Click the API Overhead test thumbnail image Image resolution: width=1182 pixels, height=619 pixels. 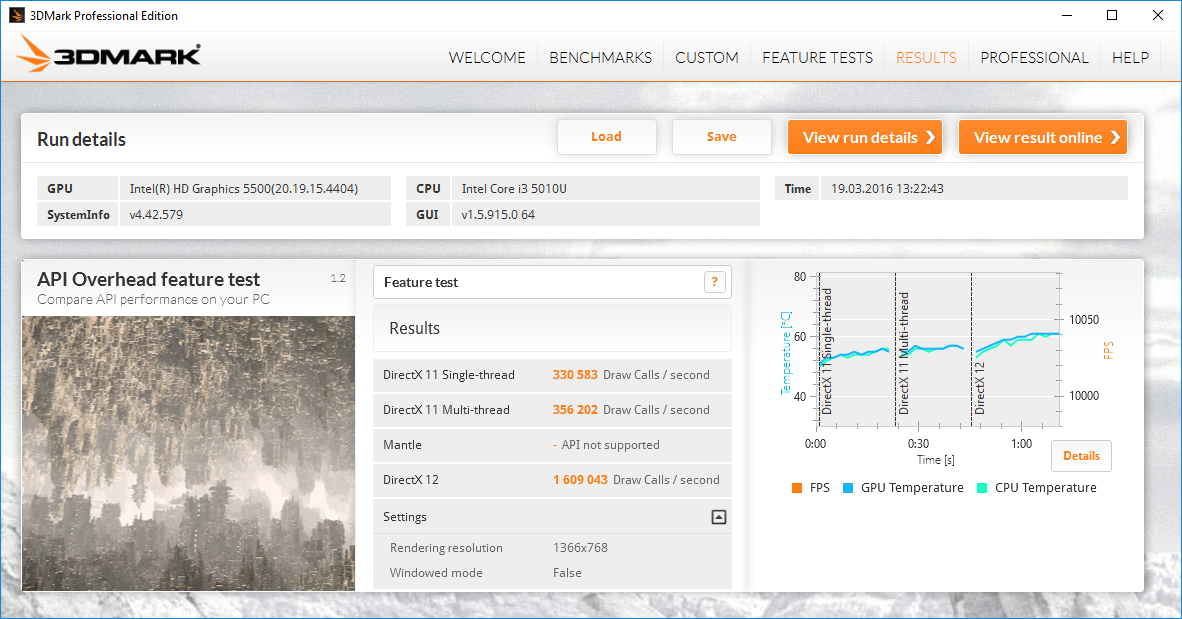pyautogui.click(x=188, y=452)
